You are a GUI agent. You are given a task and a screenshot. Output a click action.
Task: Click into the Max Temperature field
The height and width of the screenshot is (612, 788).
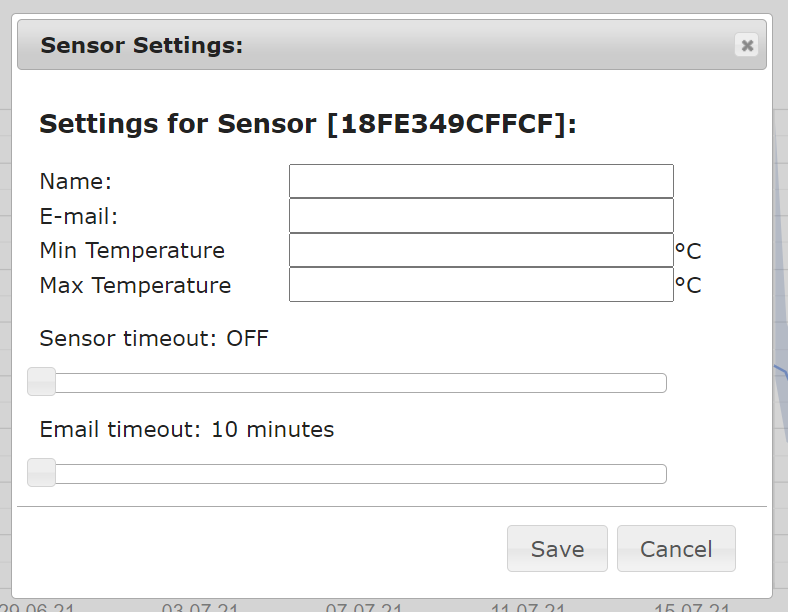point(481,285)
